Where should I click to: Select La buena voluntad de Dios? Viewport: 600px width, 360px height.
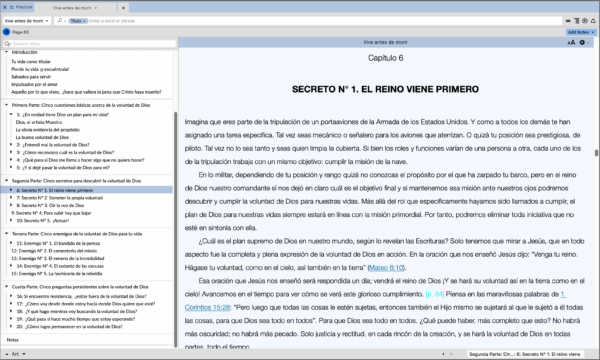point(42,137)
